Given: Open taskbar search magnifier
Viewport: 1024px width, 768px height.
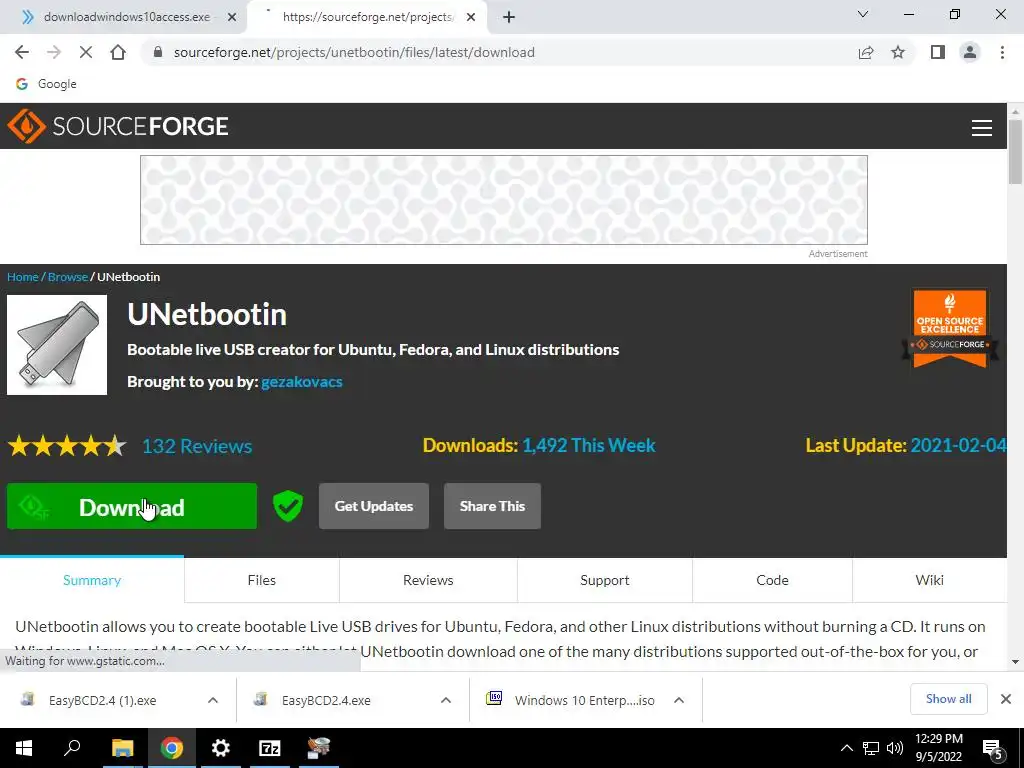Looking at the screenshot, I should point(72,748).
